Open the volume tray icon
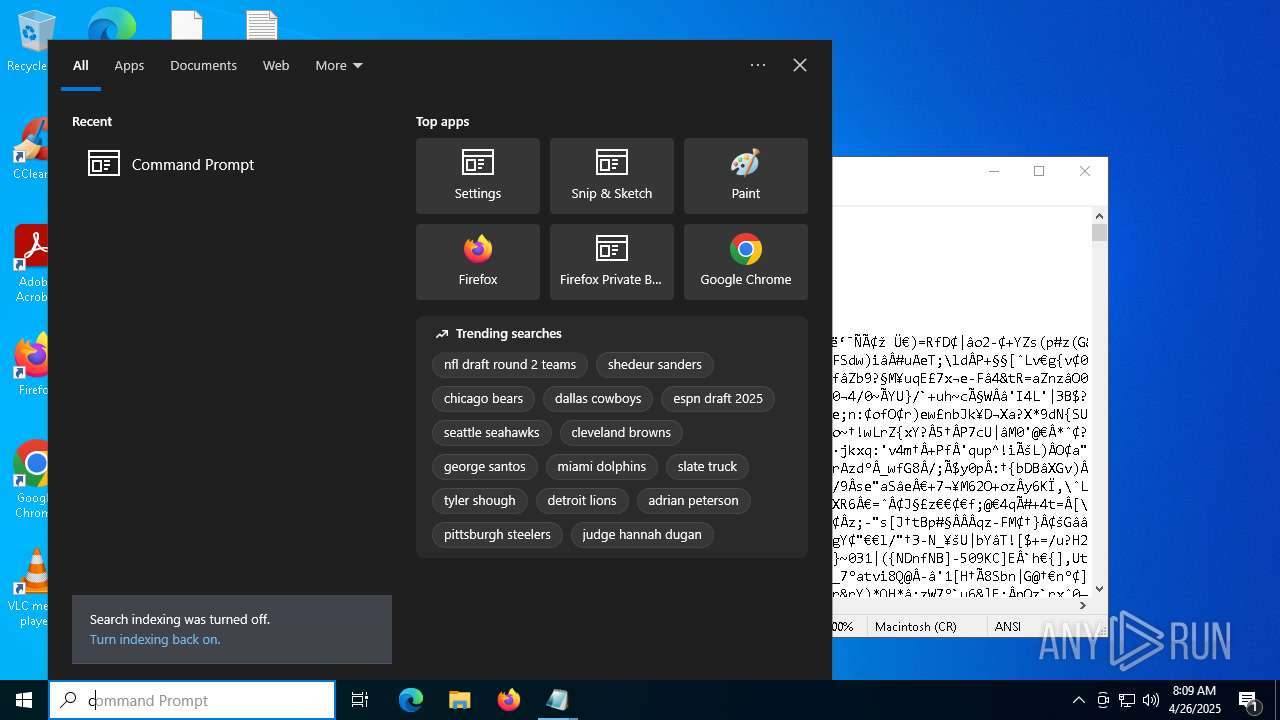The image size is (1280, 720). (x=1151, y=700)
